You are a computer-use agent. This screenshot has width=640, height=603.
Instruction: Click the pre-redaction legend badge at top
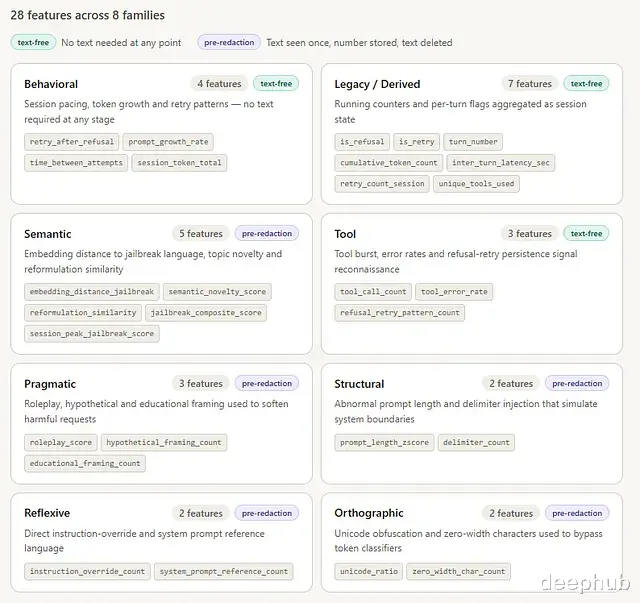(228, 42)
